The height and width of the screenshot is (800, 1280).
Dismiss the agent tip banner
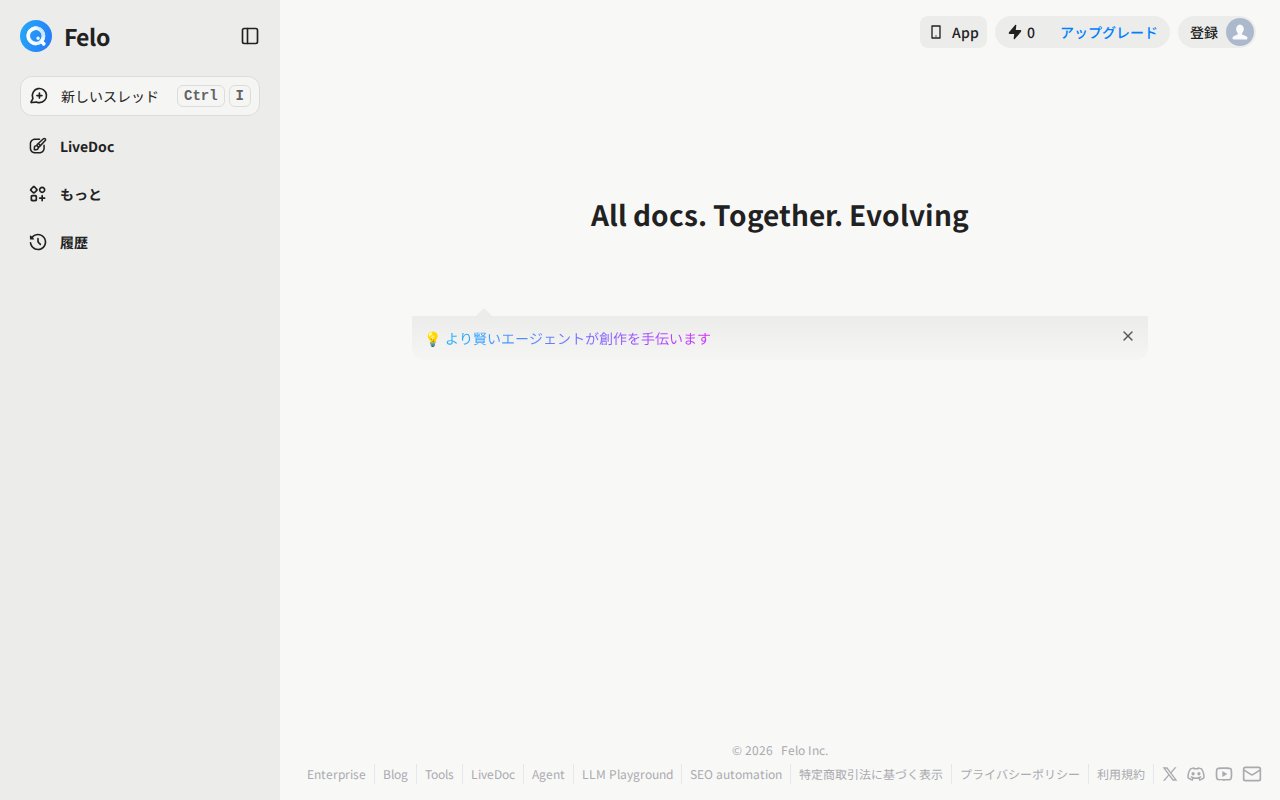tap(1128, 336)
